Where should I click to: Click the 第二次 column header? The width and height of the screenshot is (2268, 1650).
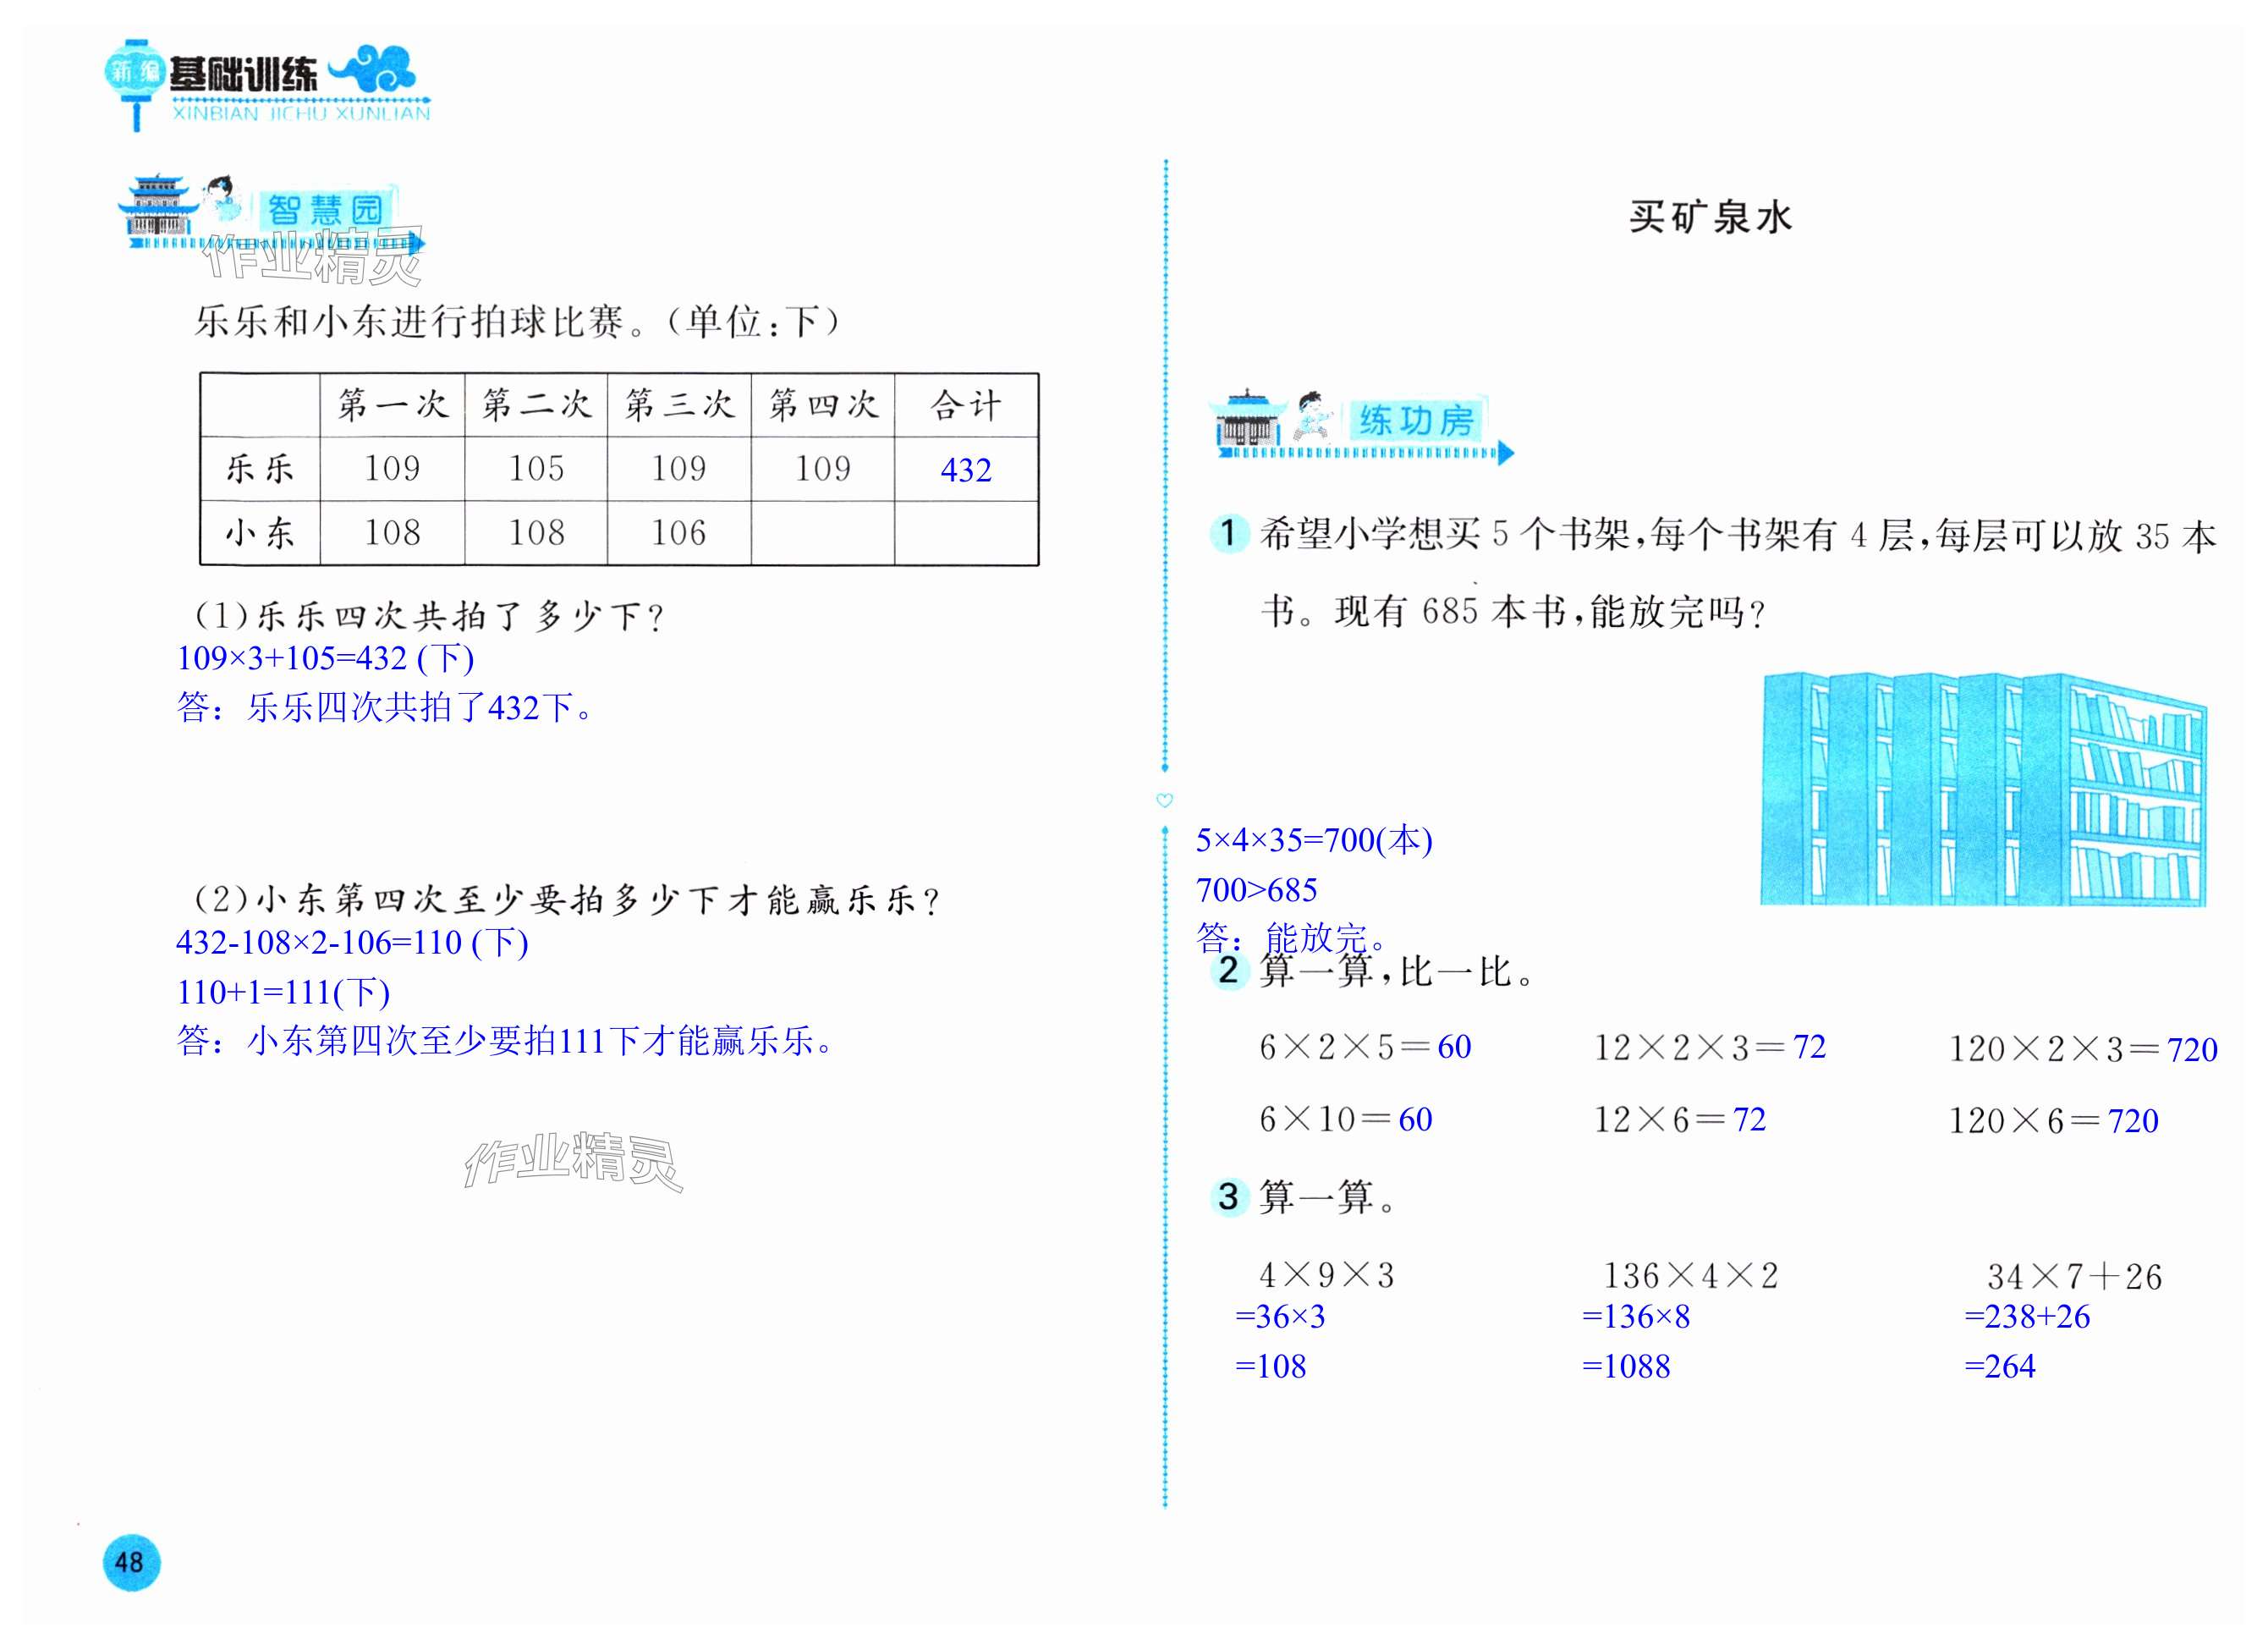coord(536,405)
